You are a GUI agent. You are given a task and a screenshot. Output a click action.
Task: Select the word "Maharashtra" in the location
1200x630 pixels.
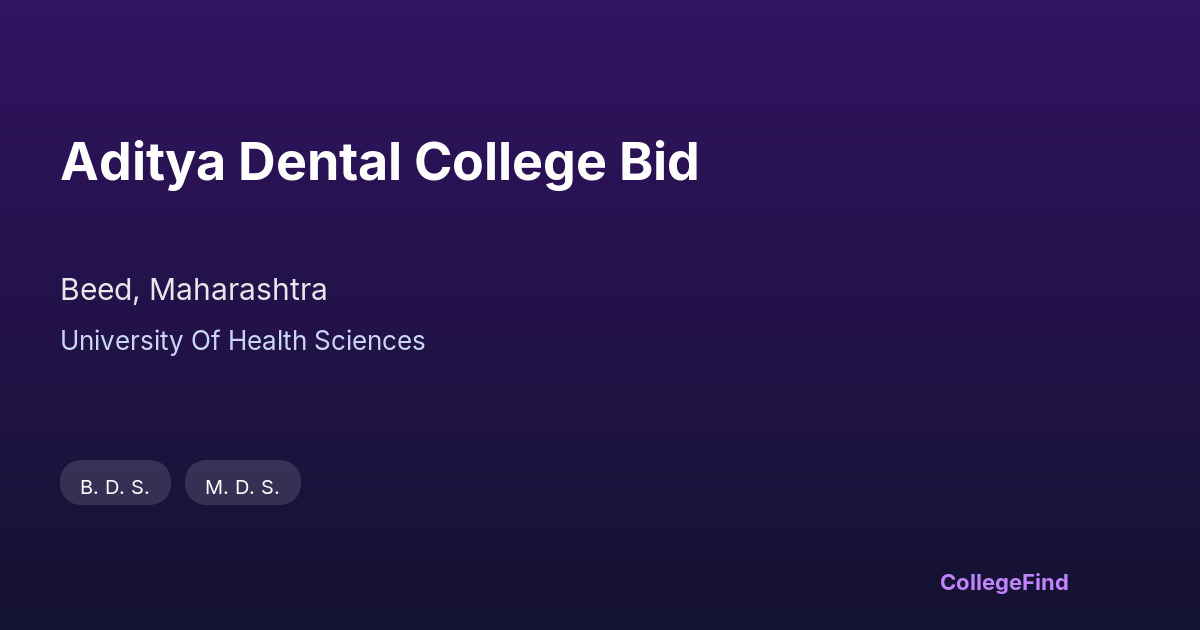click(x=238, y=290)
